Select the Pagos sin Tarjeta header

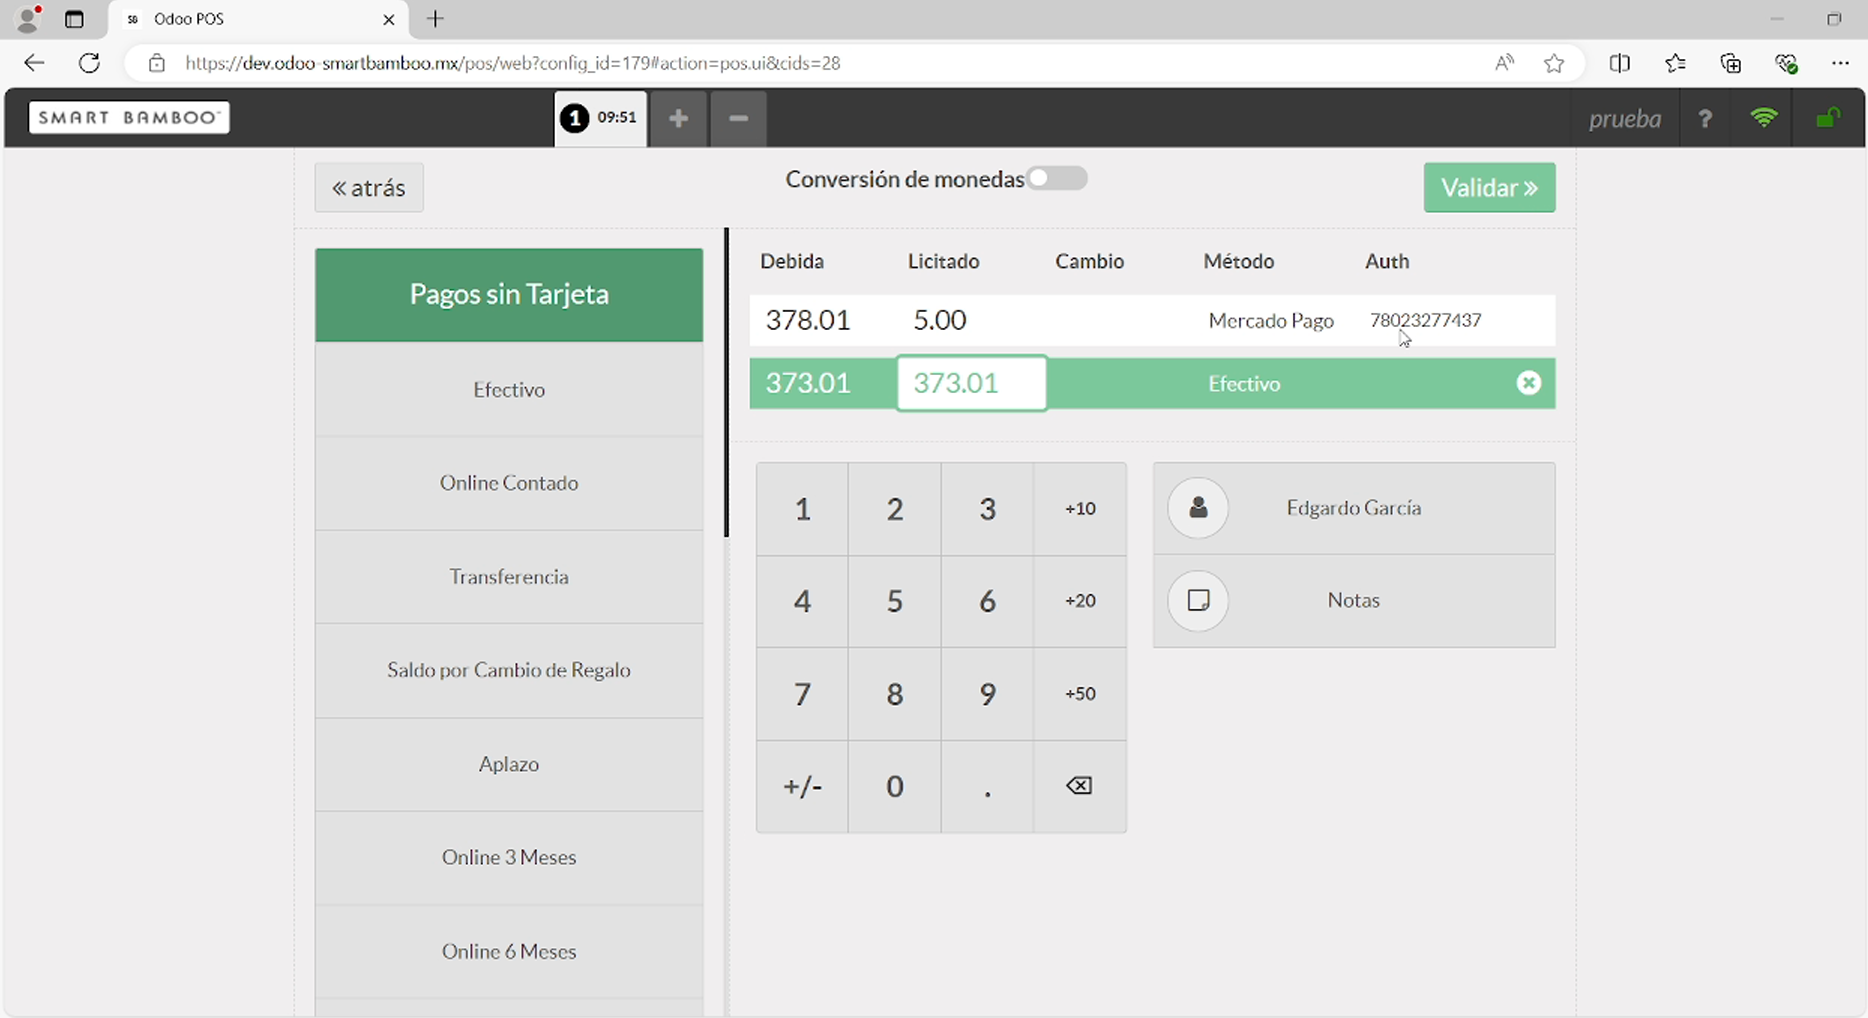coord(509,294)
